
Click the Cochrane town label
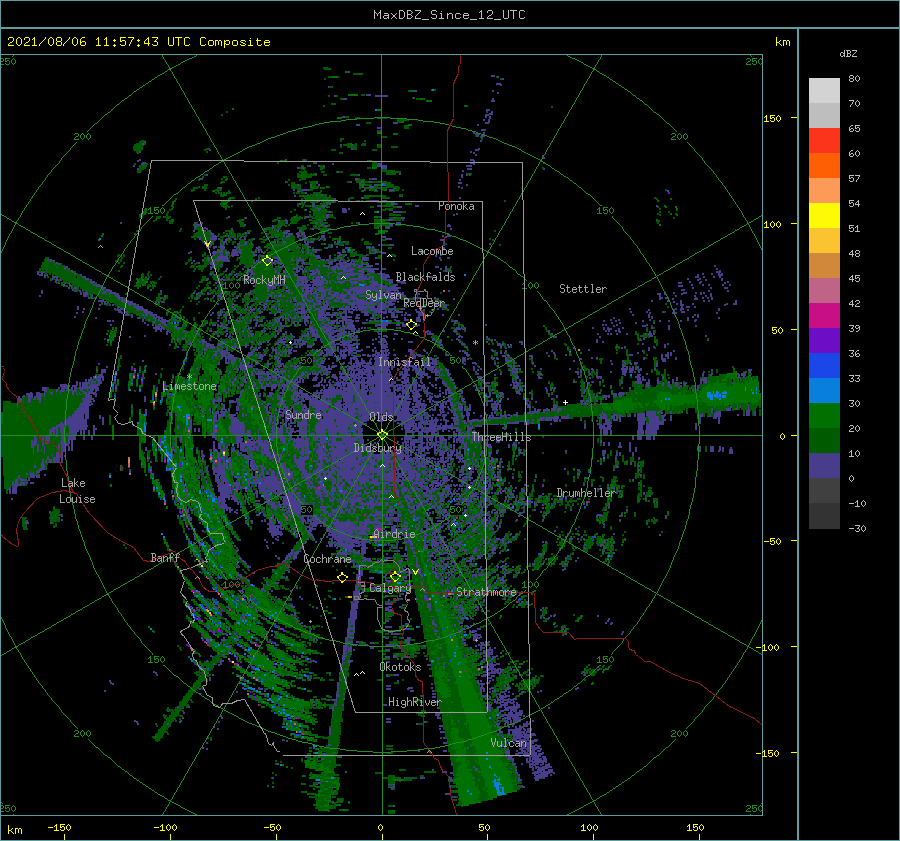pos(327,559)
